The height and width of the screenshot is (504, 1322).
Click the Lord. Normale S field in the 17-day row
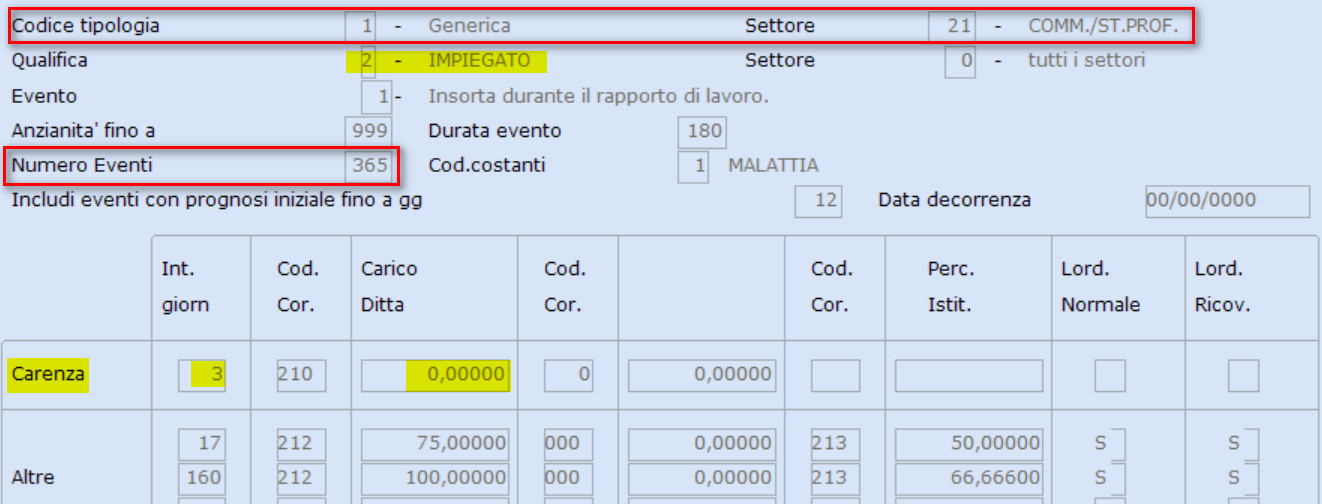click(x=1108, y=443)
